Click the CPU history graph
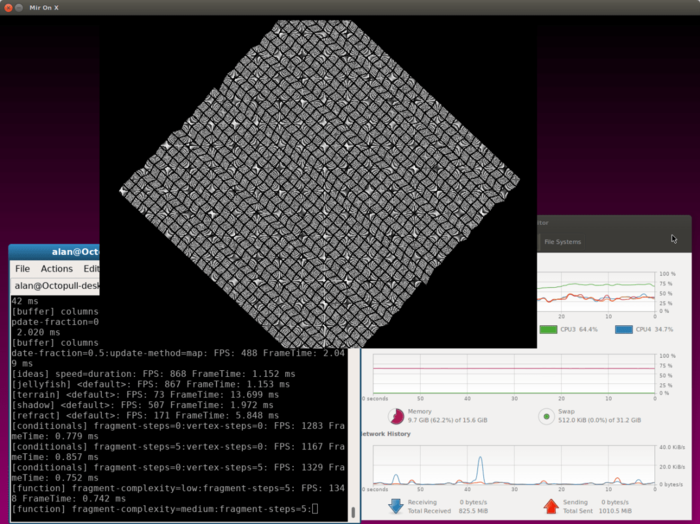The width and height of the screenshot is (700, 524). (x=595, y=290)
